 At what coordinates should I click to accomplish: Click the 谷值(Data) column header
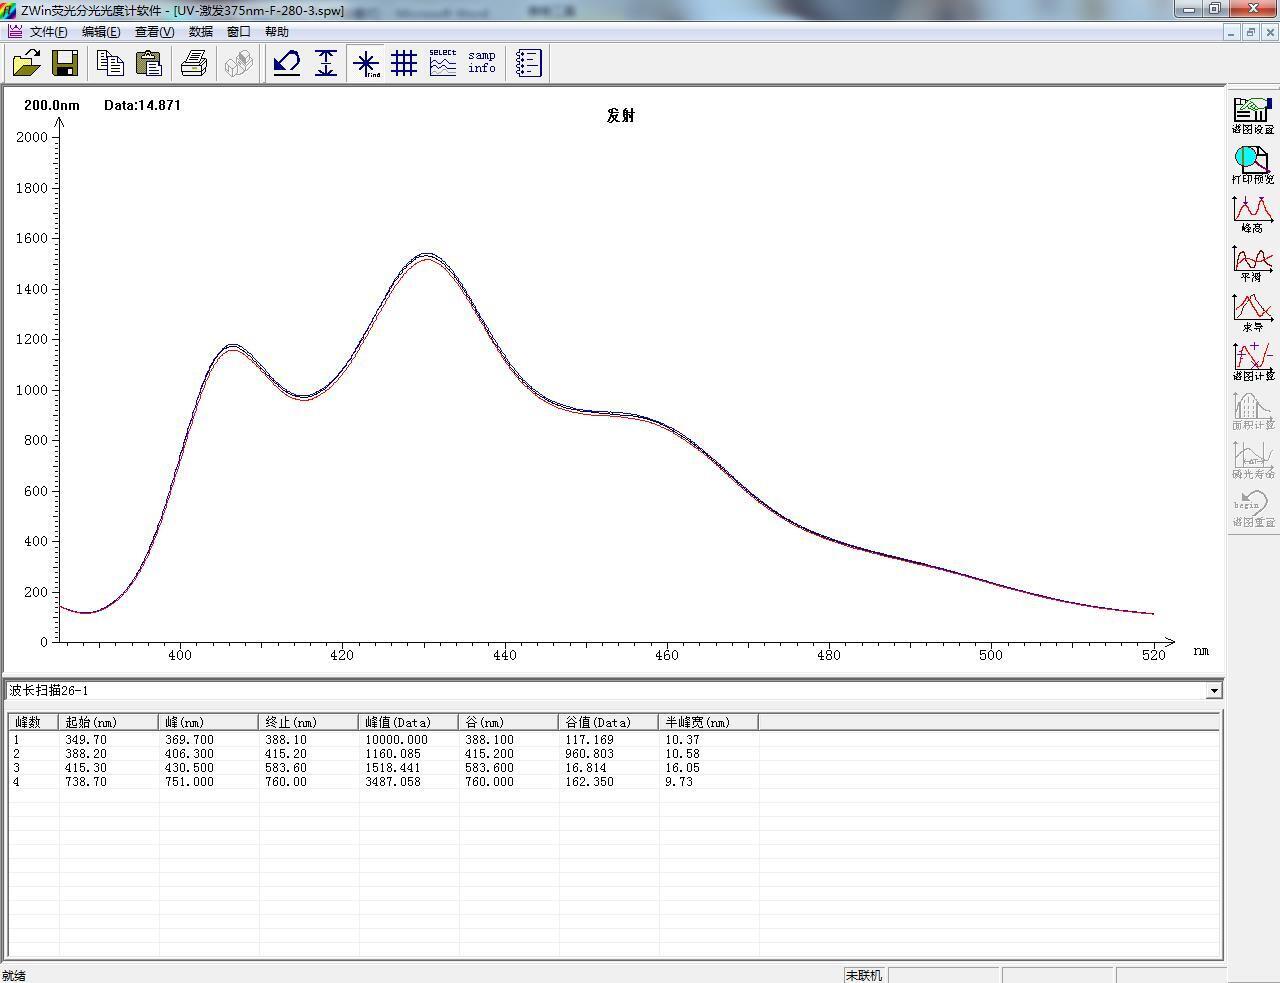609,722
